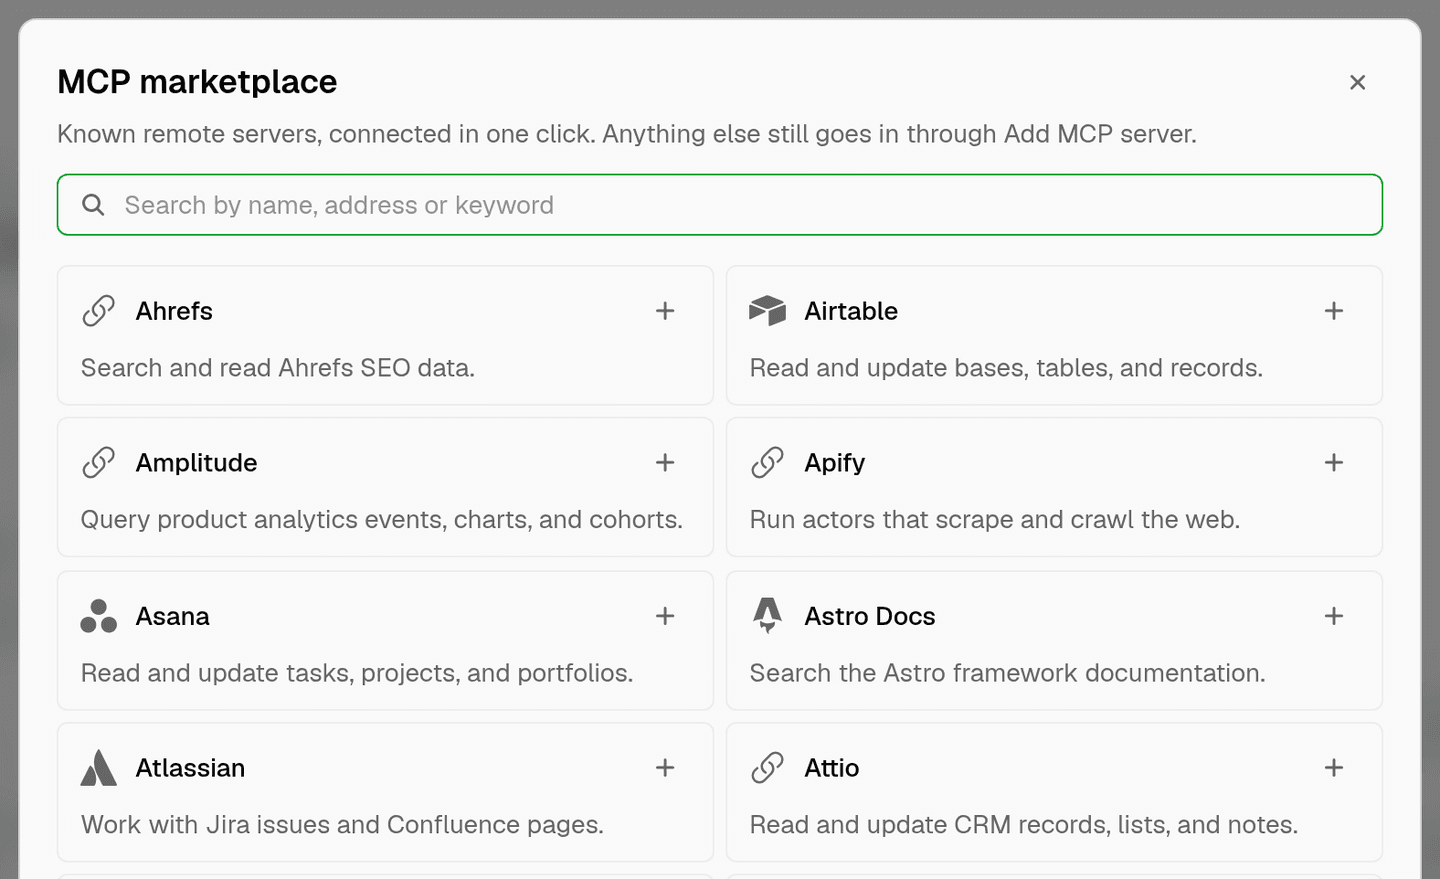Screen dimensions: 1440x879
Task: Add the Attio server with plus
Action: pyautogui.click(x=1334, y=768)
